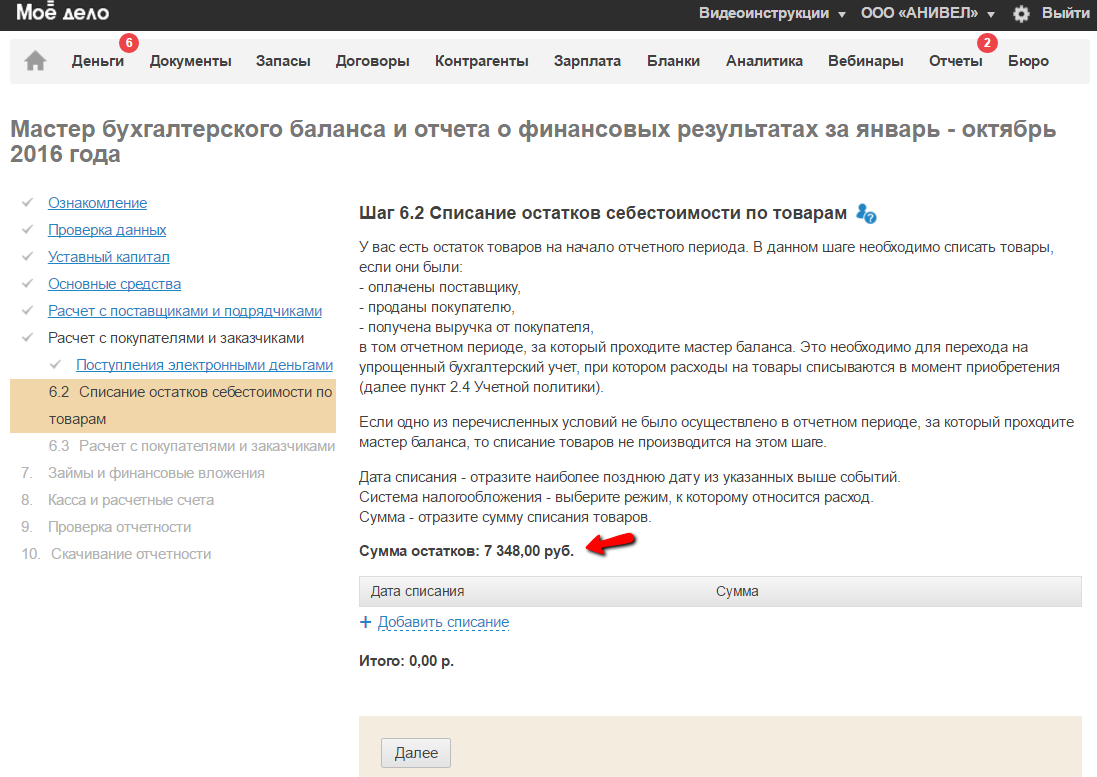Open settings gear icon in header
The width and height of the screenshot is (1097, 777).
(x=1021, y=14)
